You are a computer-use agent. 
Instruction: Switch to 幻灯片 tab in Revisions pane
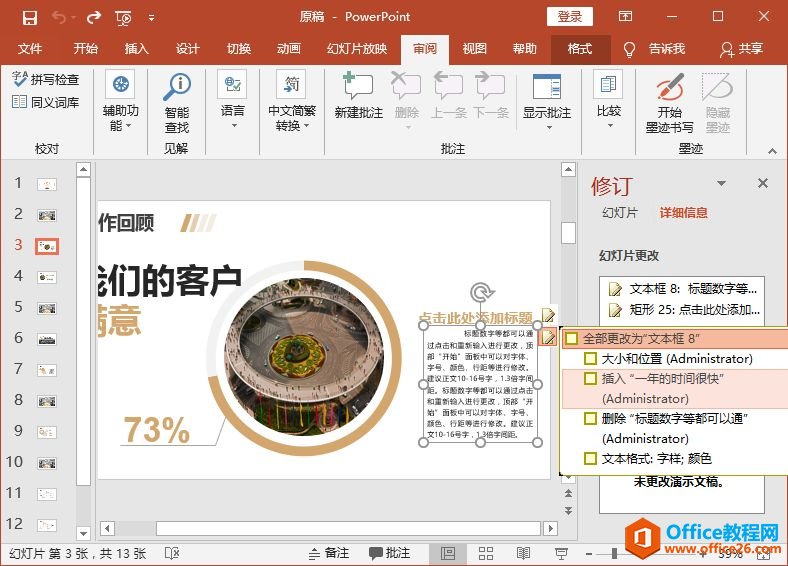(x=620, y=213)
